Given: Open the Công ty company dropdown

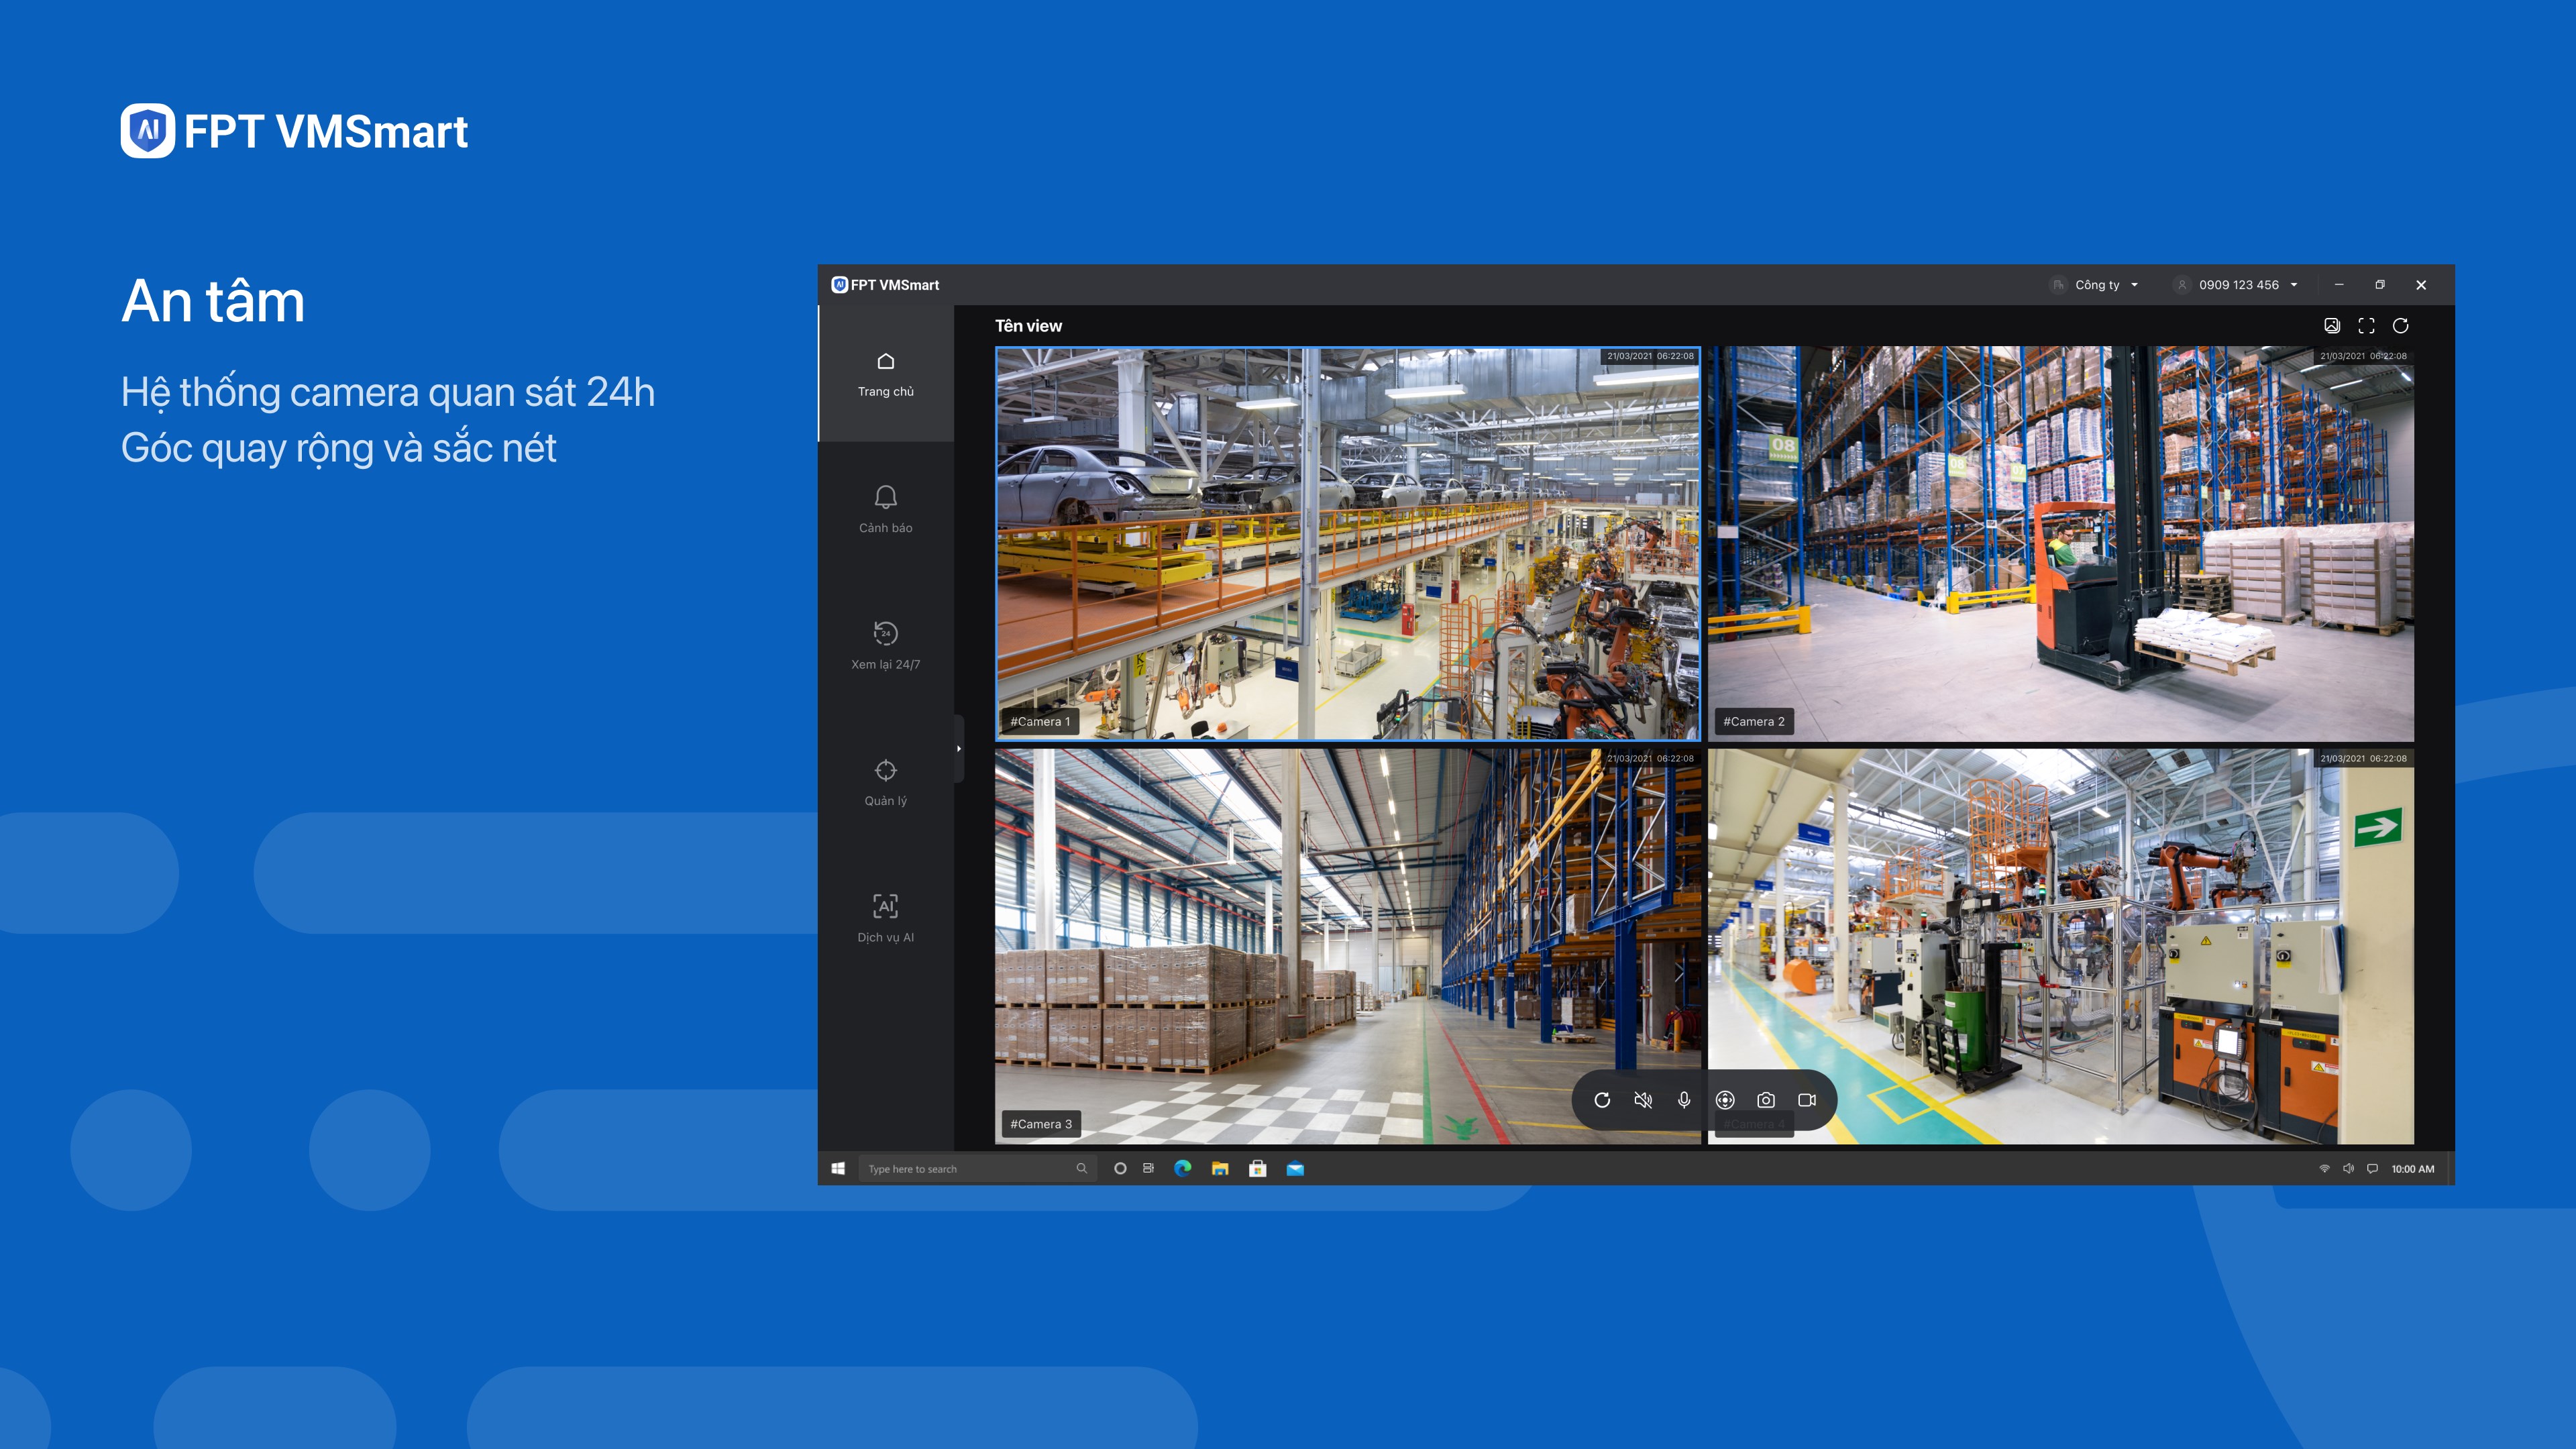Looking at the screenshot, I should coord(2094,285).
